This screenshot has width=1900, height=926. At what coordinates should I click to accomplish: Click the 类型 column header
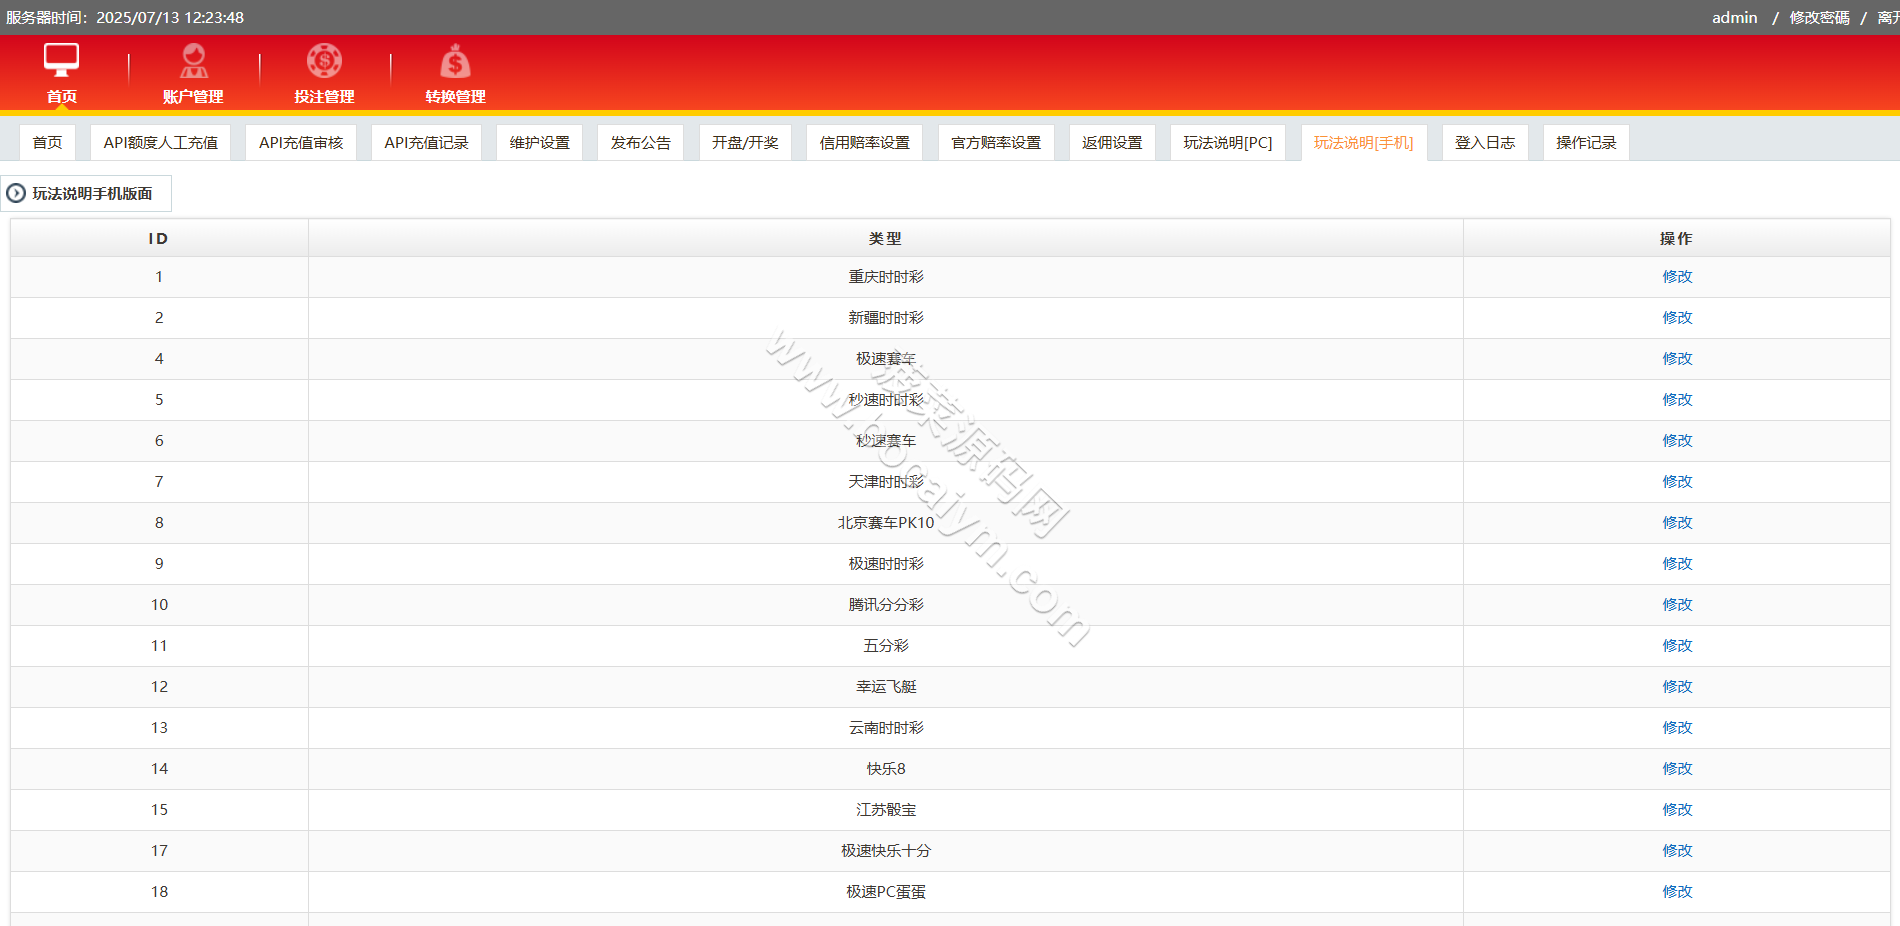885,238
